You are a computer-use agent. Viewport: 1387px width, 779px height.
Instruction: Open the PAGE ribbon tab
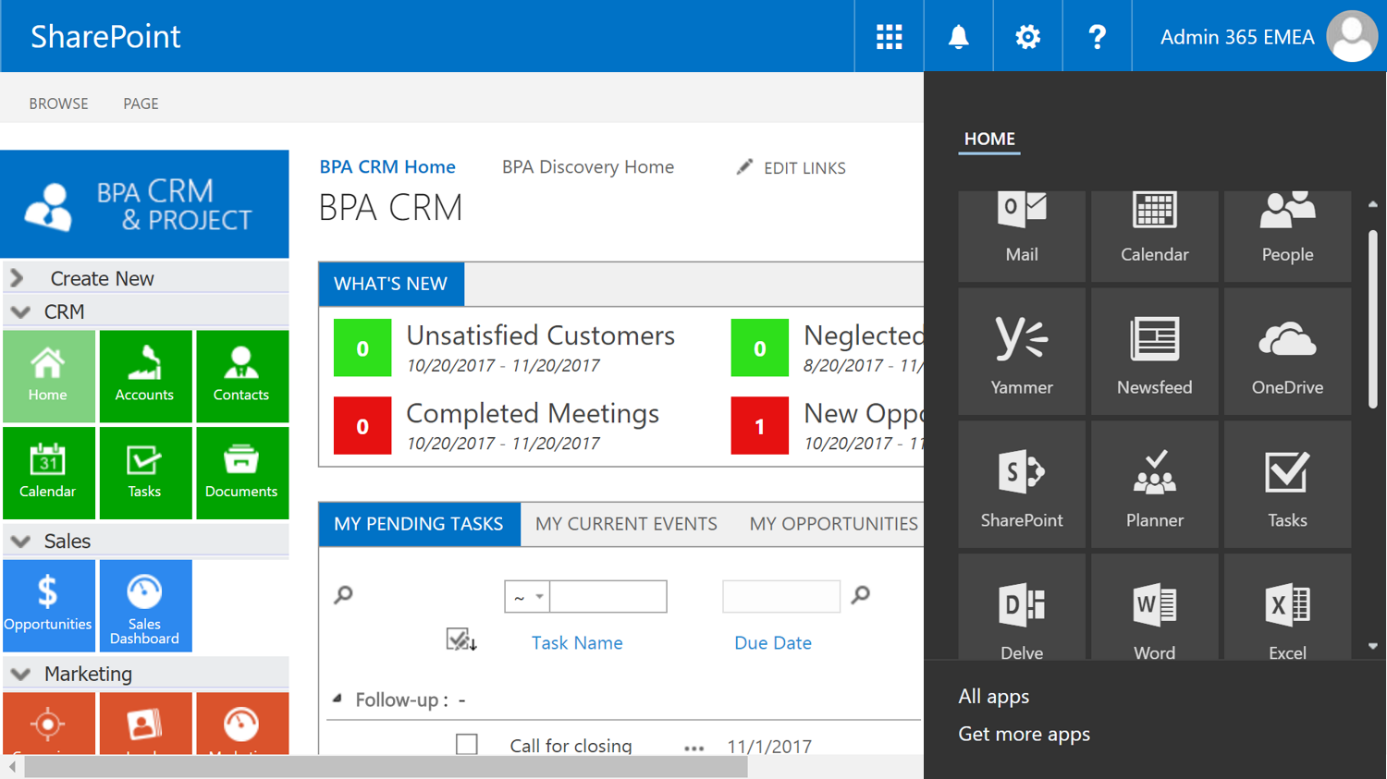140,103
